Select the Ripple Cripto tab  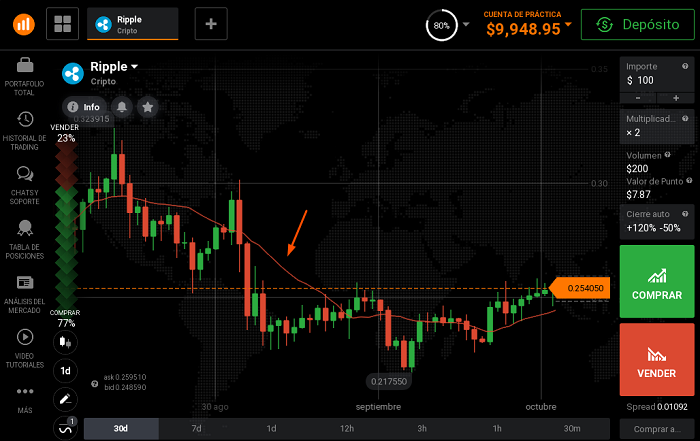[x=133, y=24]
